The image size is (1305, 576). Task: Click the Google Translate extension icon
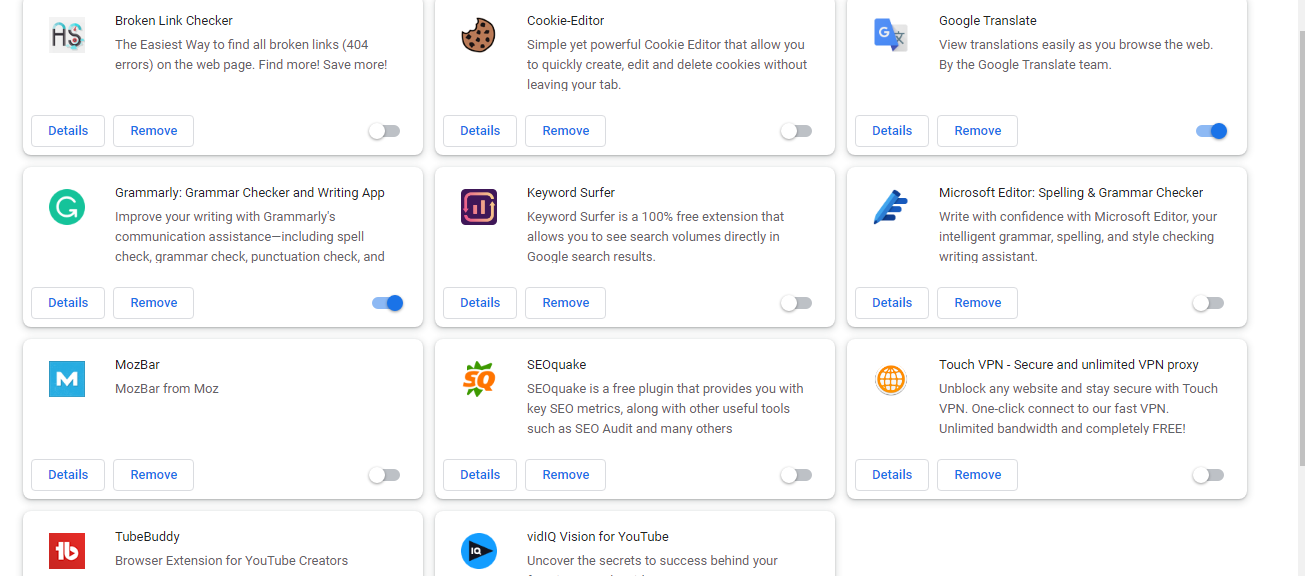click(x=890, y=34)
